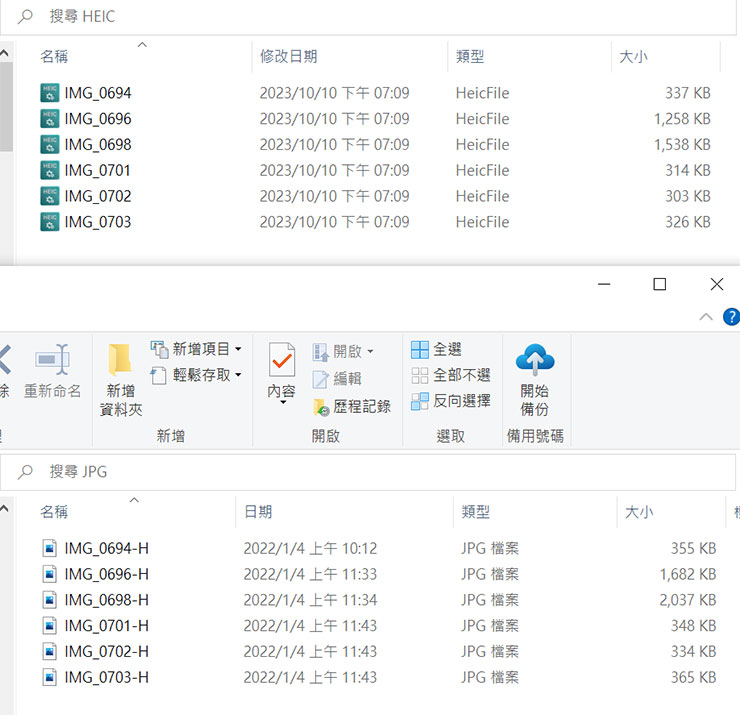This screenshot has width=740, height=715.
Task: Sort JPG window by 類型 column
Action: 476,512
